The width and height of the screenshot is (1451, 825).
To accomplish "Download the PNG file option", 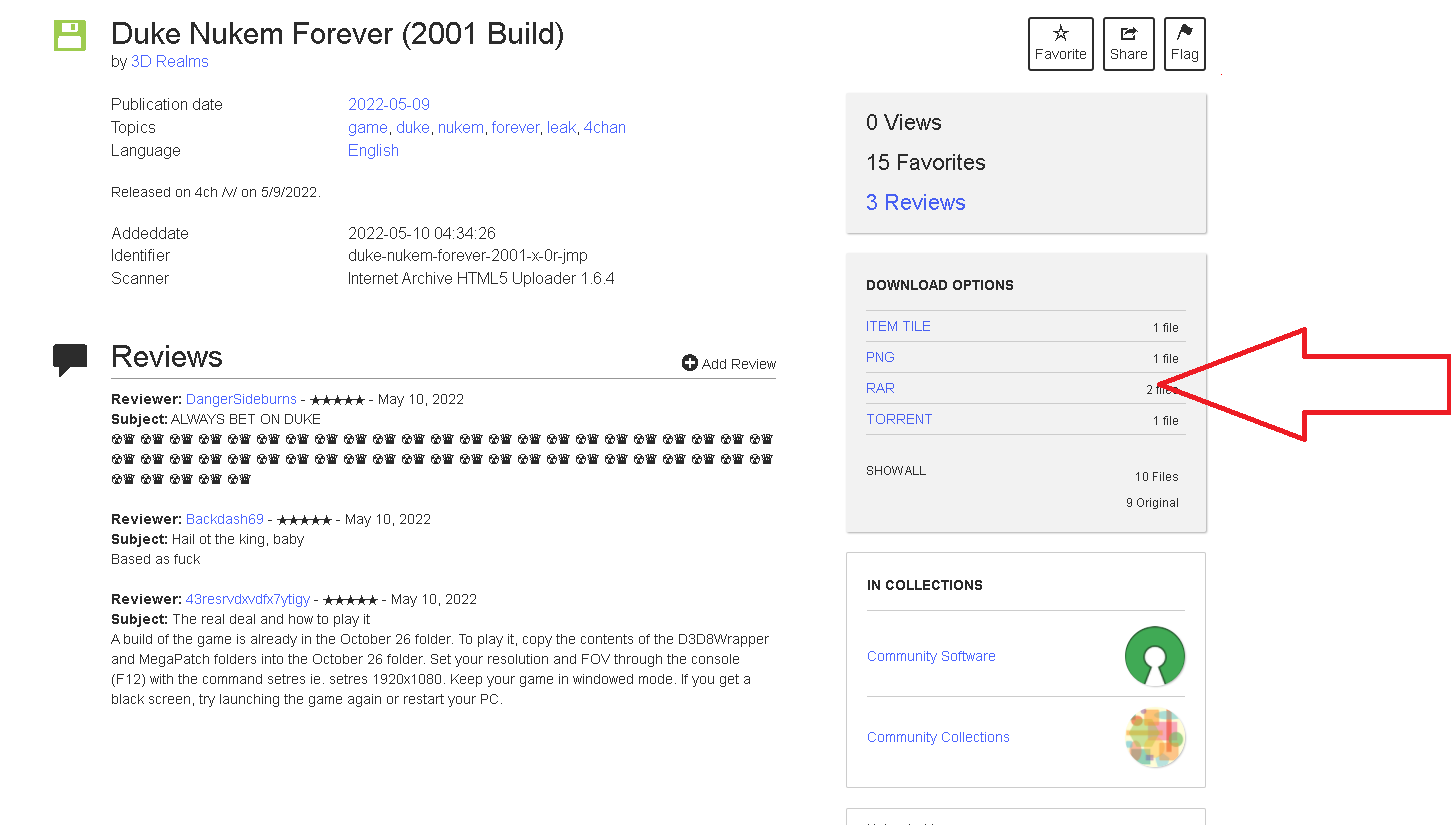I will pyautogui.click(x=880, y=358).
